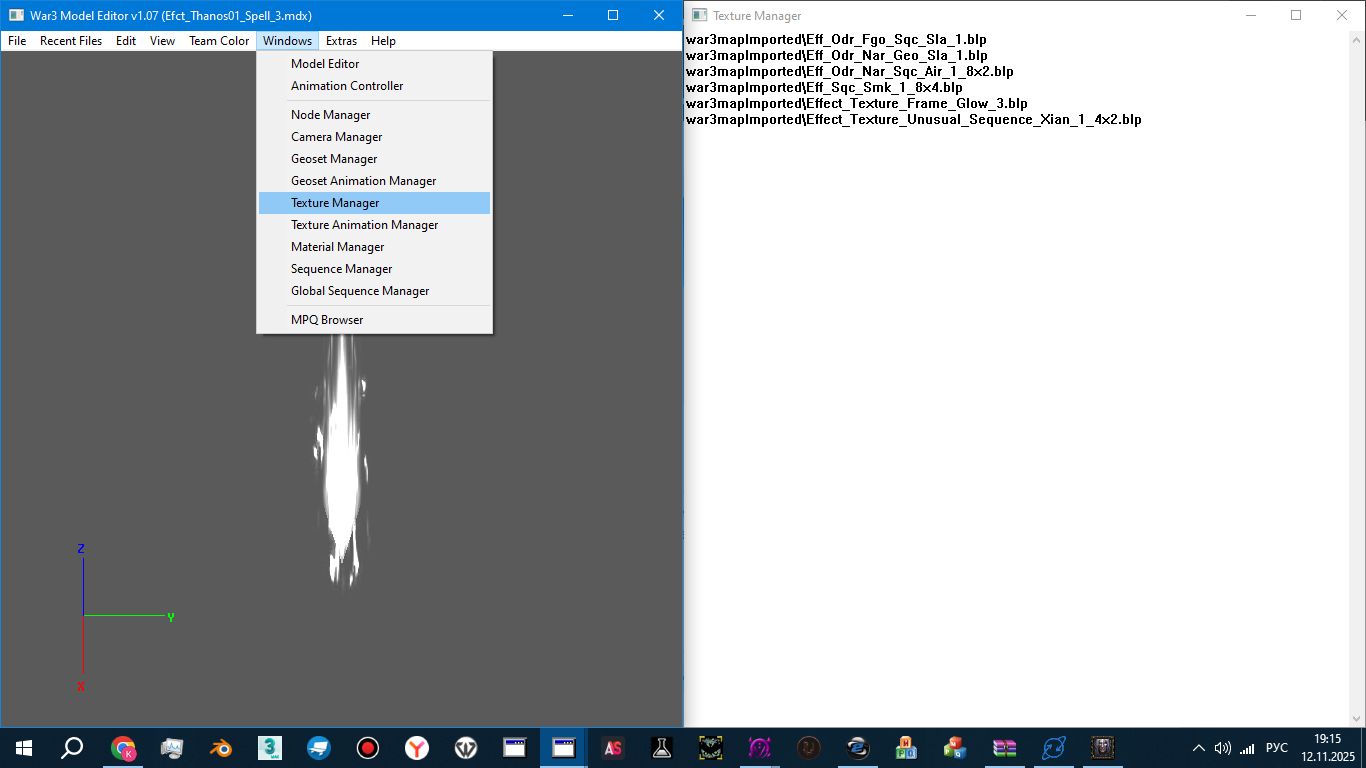Select texture Effect_Texture_Frame_Glow_3.blp

tap(856, 104)
